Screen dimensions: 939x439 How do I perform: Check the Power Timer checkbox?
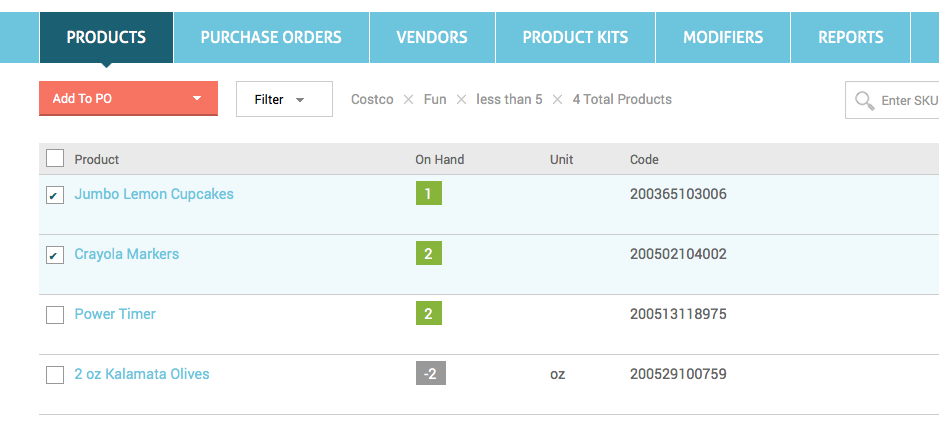point(55,314)
